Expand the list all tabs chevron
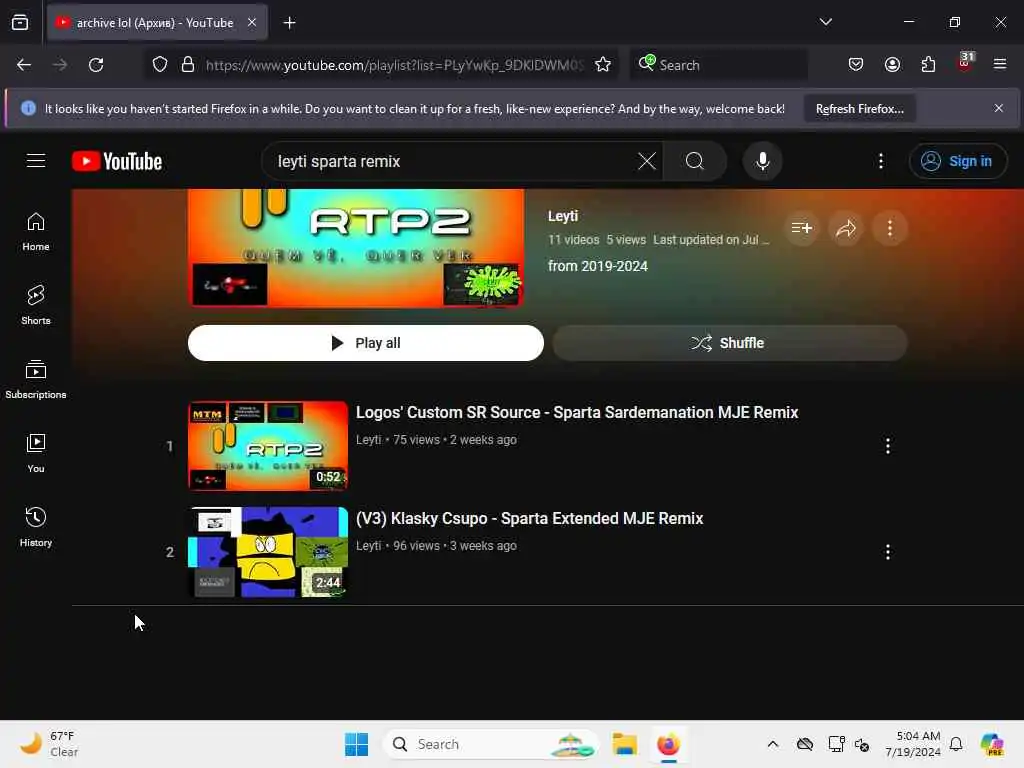Screen dimensions: 1024x768 coord(825,22)
